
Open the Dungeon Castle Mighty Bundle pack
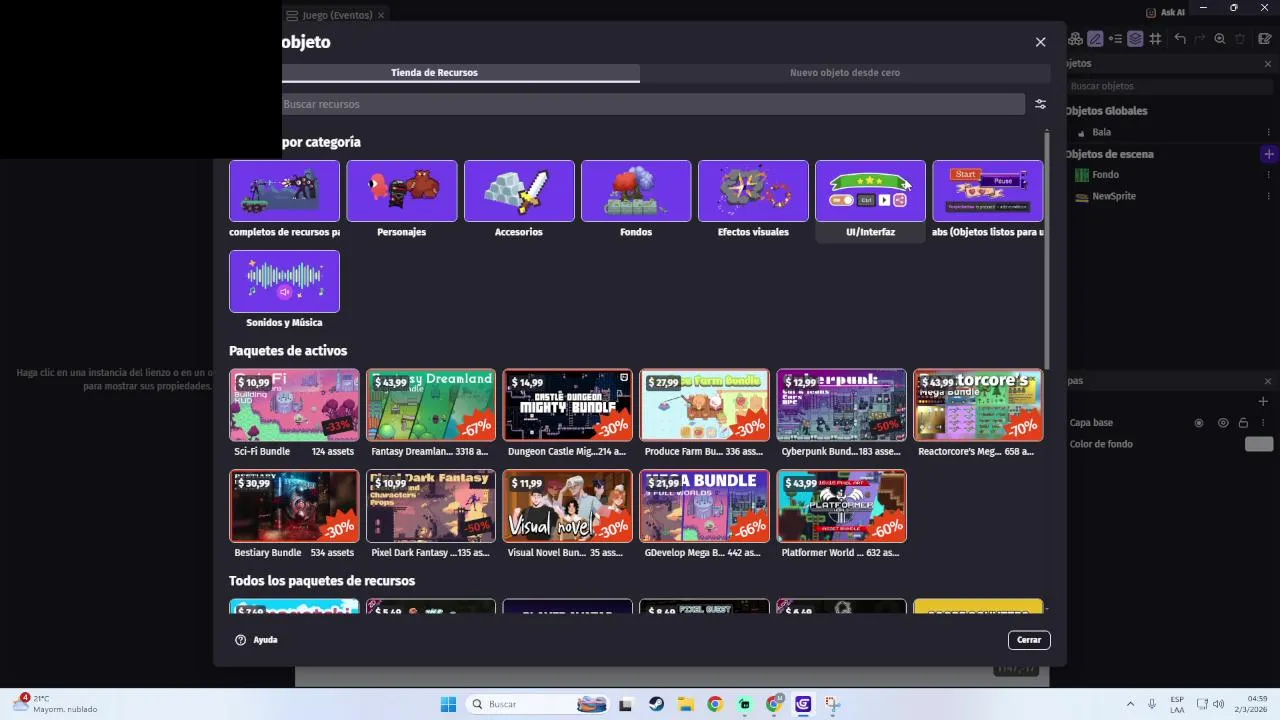click(x=567, y=414)
